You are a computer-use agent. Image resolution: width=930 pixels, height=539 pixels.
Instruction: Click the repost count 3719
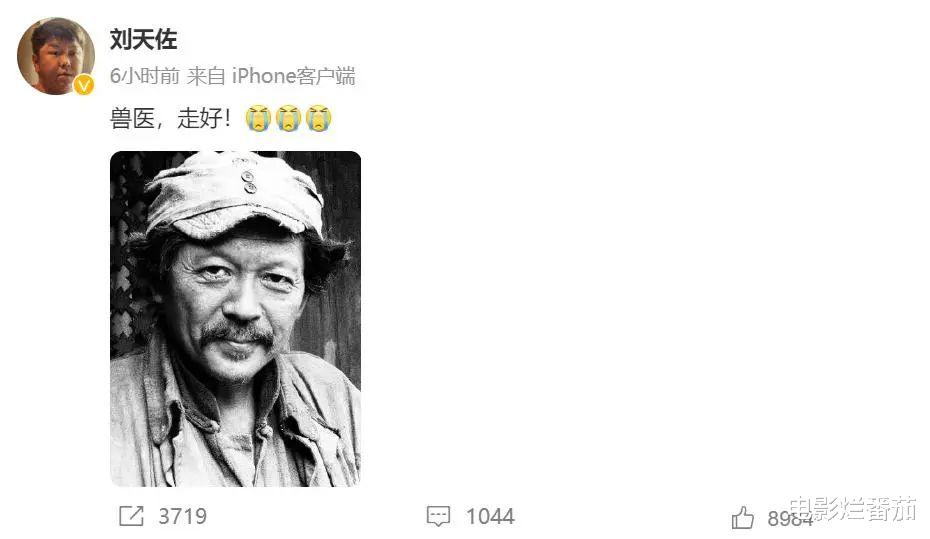point(183,516)
